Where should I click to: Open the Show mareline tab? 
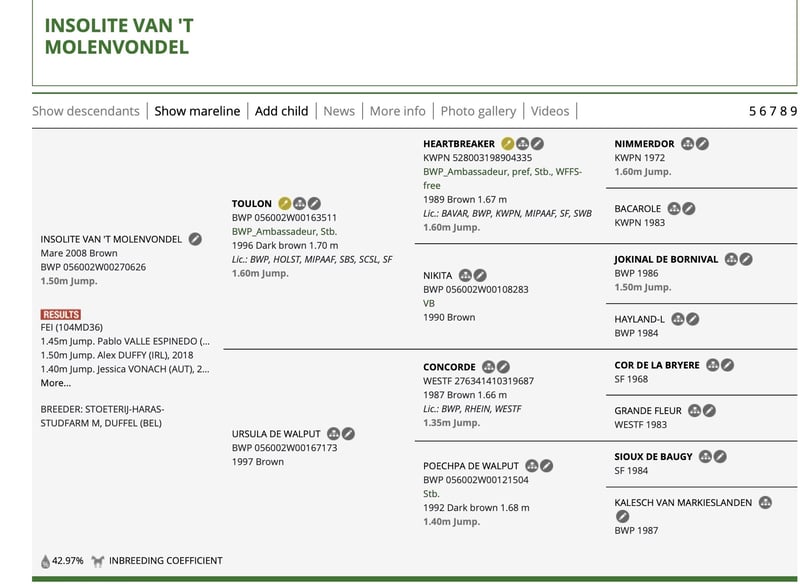[197, 111]
